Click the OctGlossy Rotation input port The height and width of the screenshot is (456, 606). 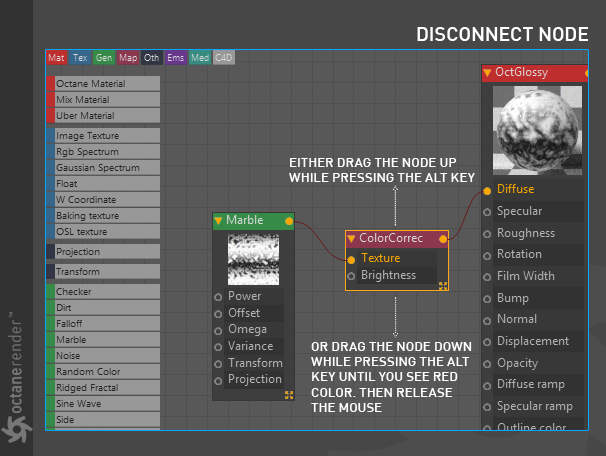[x=487, y=255]
